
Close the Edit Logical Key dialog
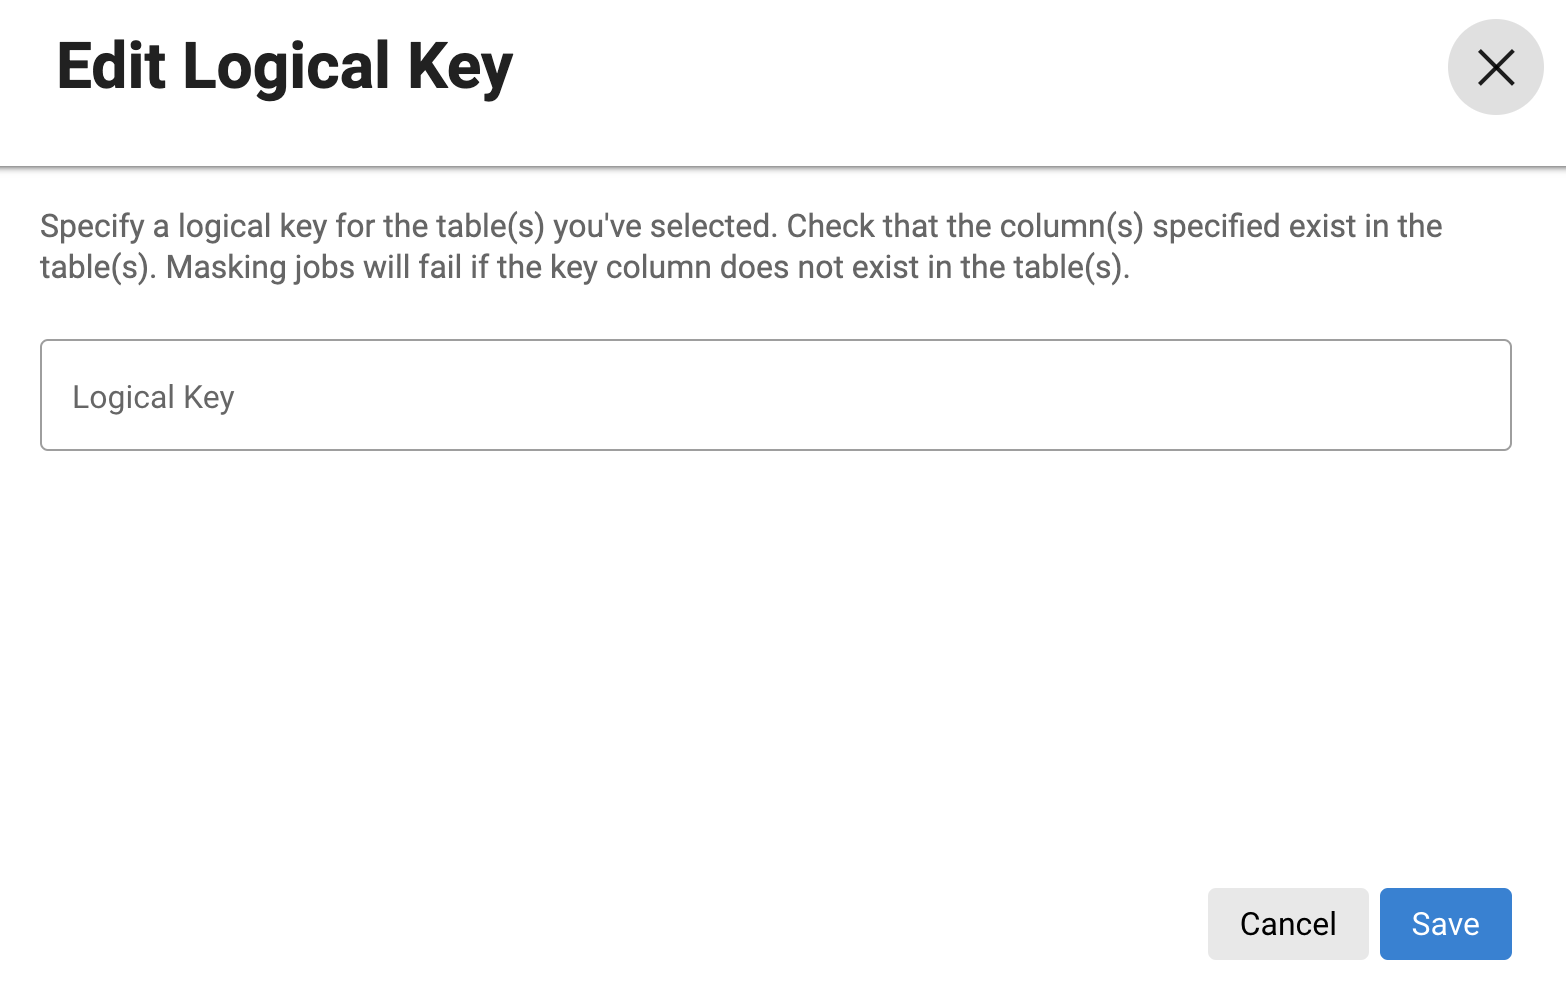1495,68
